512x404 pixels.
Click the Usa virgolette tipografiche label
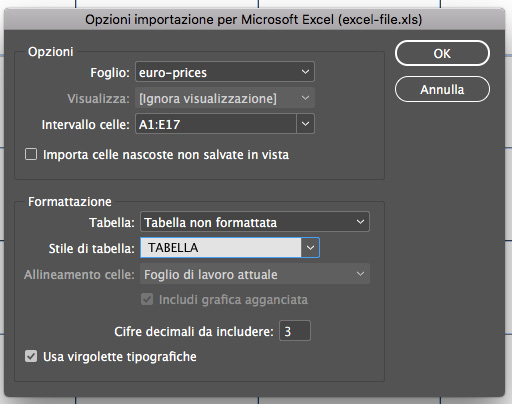click(x=120, y=357)
